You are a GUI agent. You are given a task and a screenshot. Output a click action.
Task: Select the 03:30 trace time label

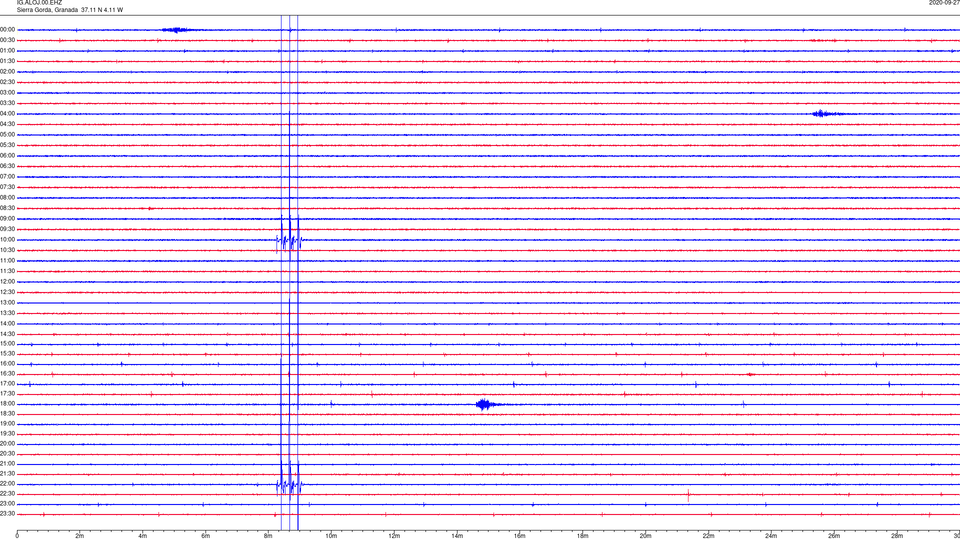(x=8, y=103)
